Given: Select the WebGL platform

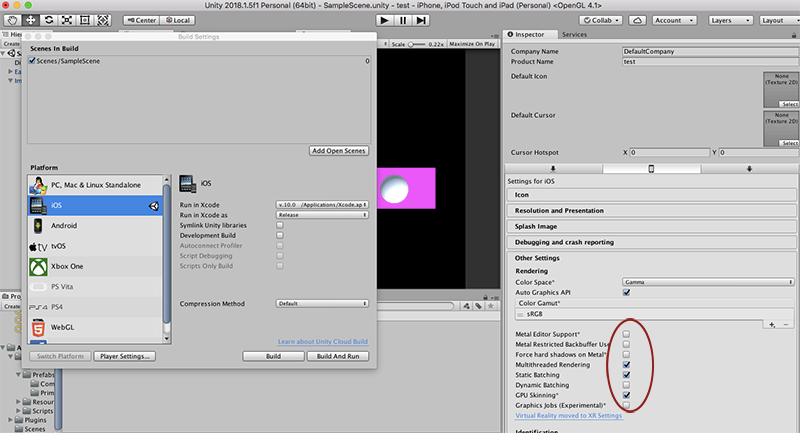Looking at the screenshot, I should 95,328.
